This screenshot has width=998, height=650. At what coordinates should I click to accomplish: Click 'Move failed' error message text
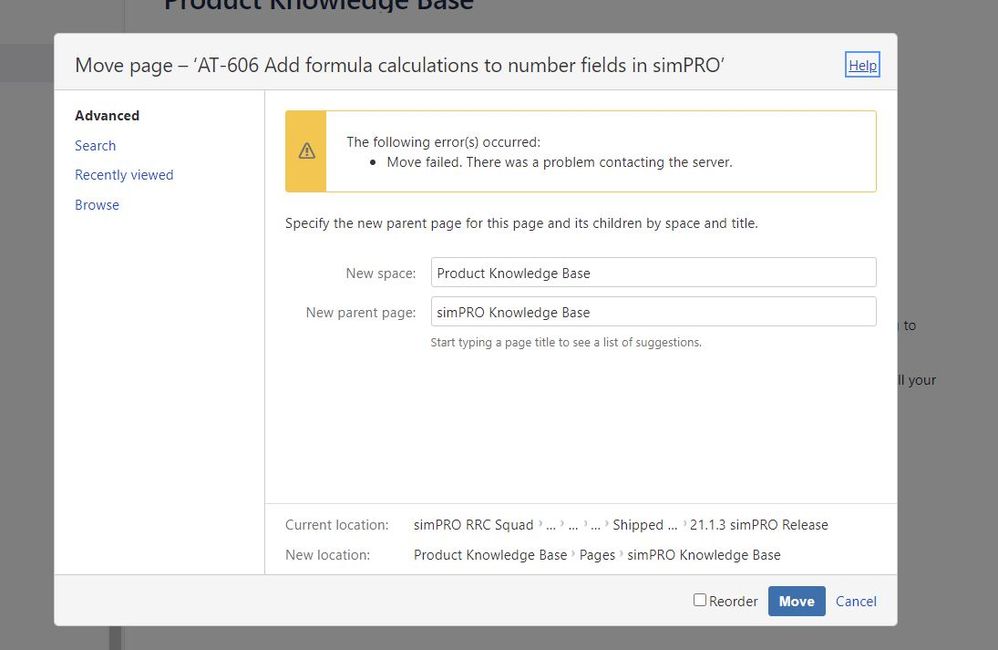click(x=559, y=162)
